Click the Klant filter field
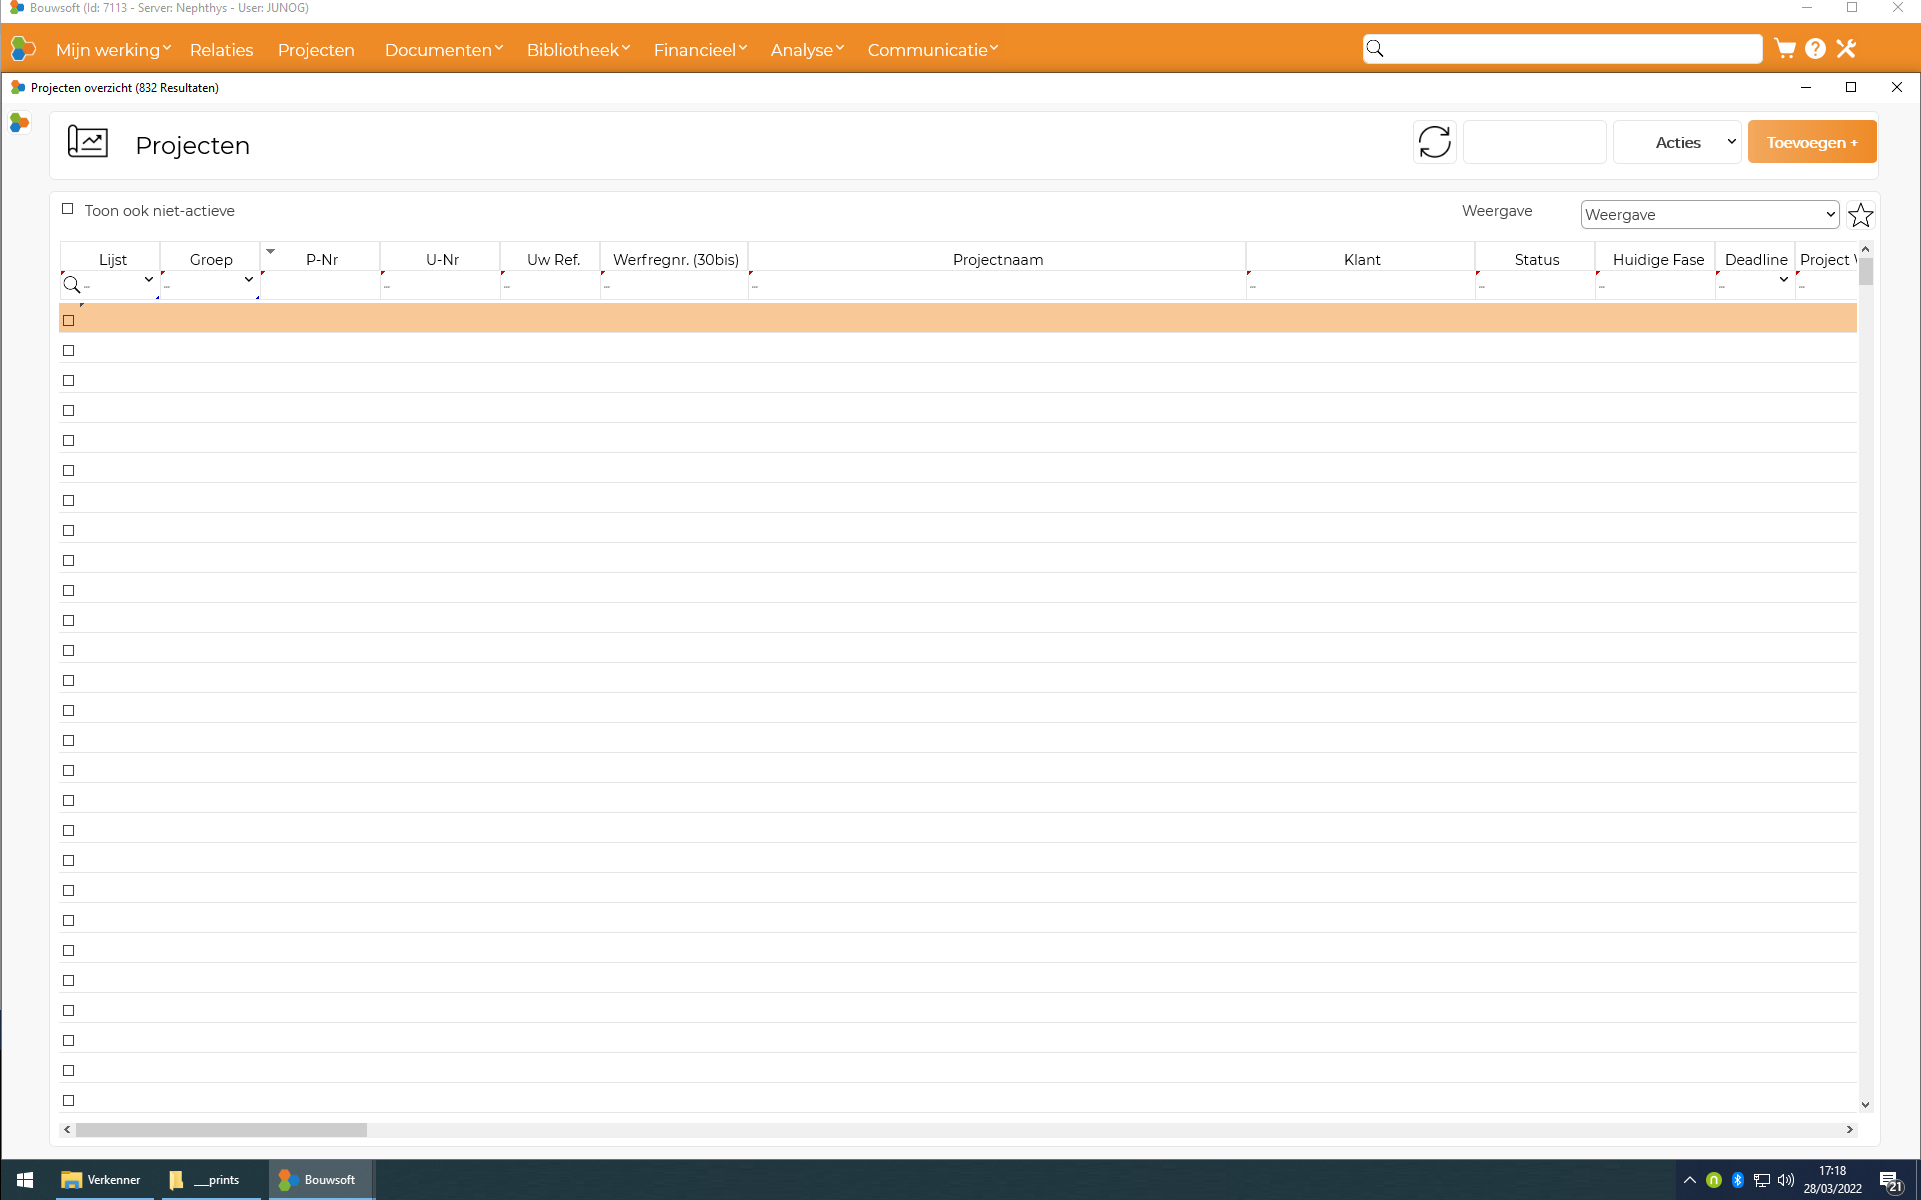 1361,285
